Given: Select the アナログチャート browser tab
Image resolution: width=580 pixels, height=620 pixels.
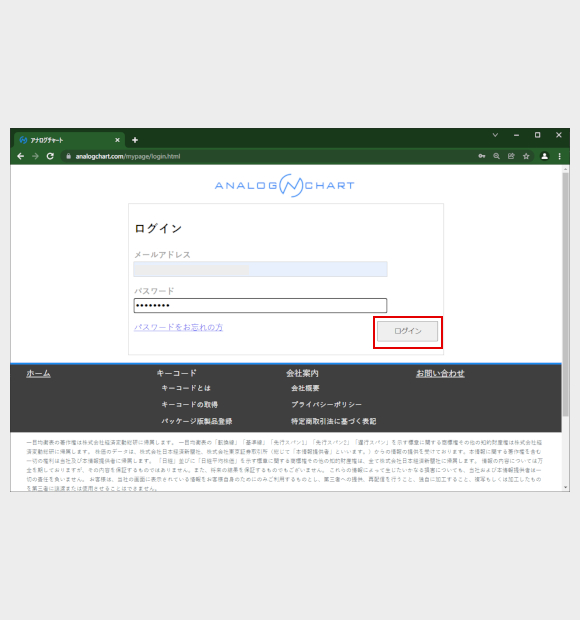Looking at the screenshot, I should 70,140.
